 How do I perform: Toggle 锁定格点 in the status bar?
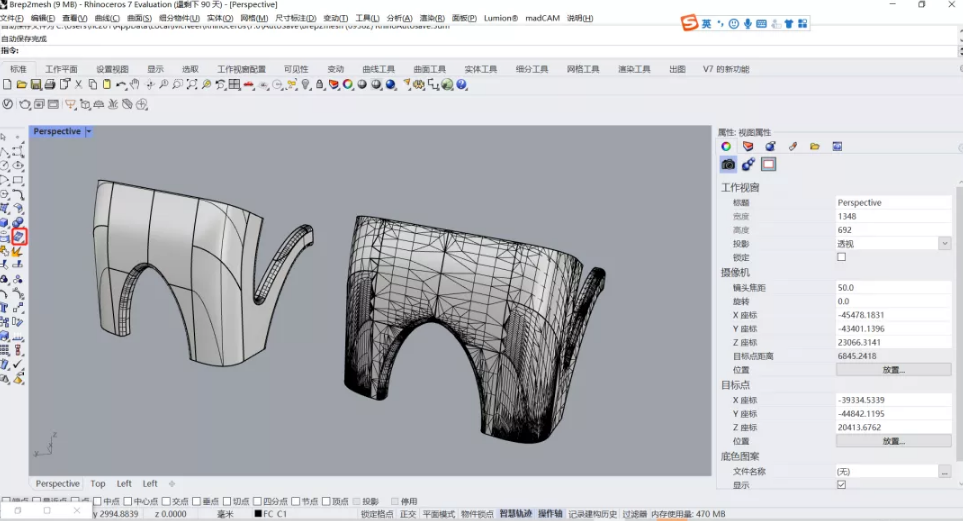pyautogui.click(x=376, y=514)
